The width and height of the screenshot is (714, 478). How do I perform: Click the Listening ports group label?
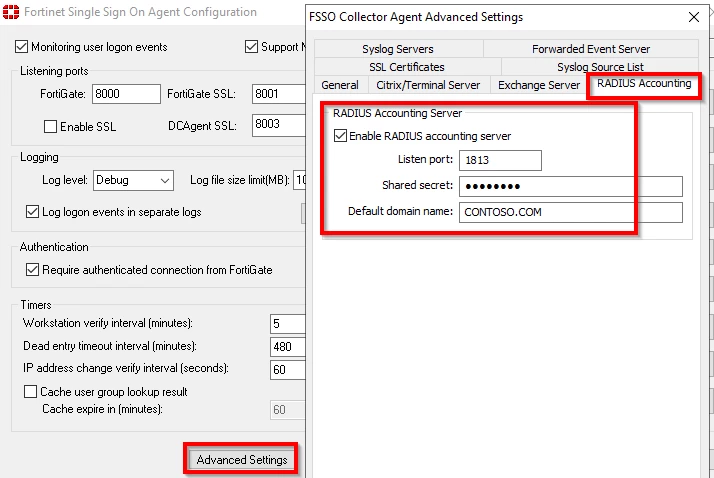(x=54, y=71)
